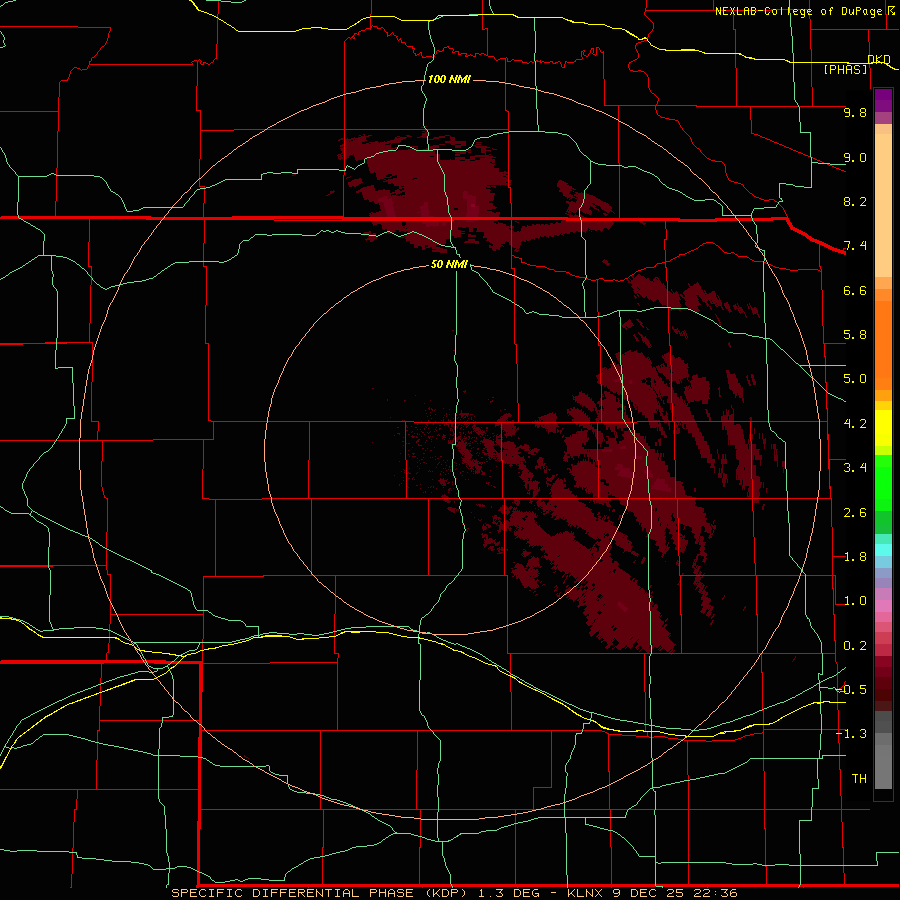Click the 9.0 value on the color scale
The height and width of the screenshot is (900, 900).
tap(855, 157)
